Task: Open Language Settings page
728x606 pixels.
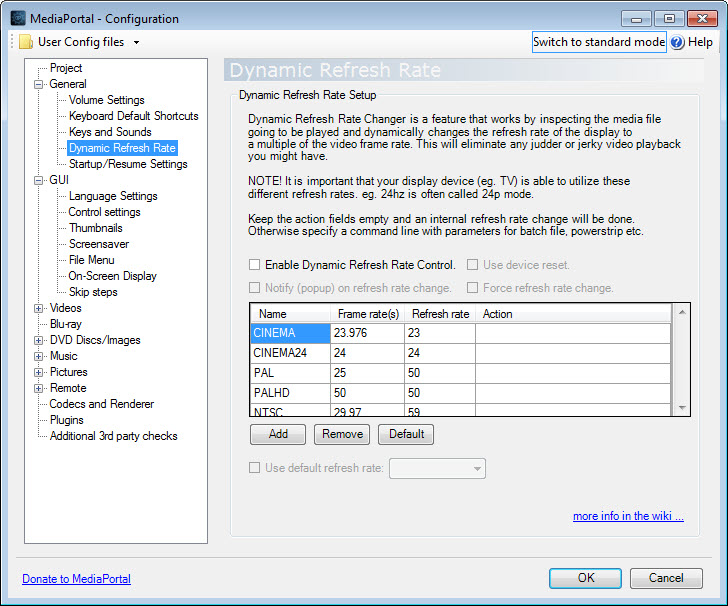Action: [113, 196]
